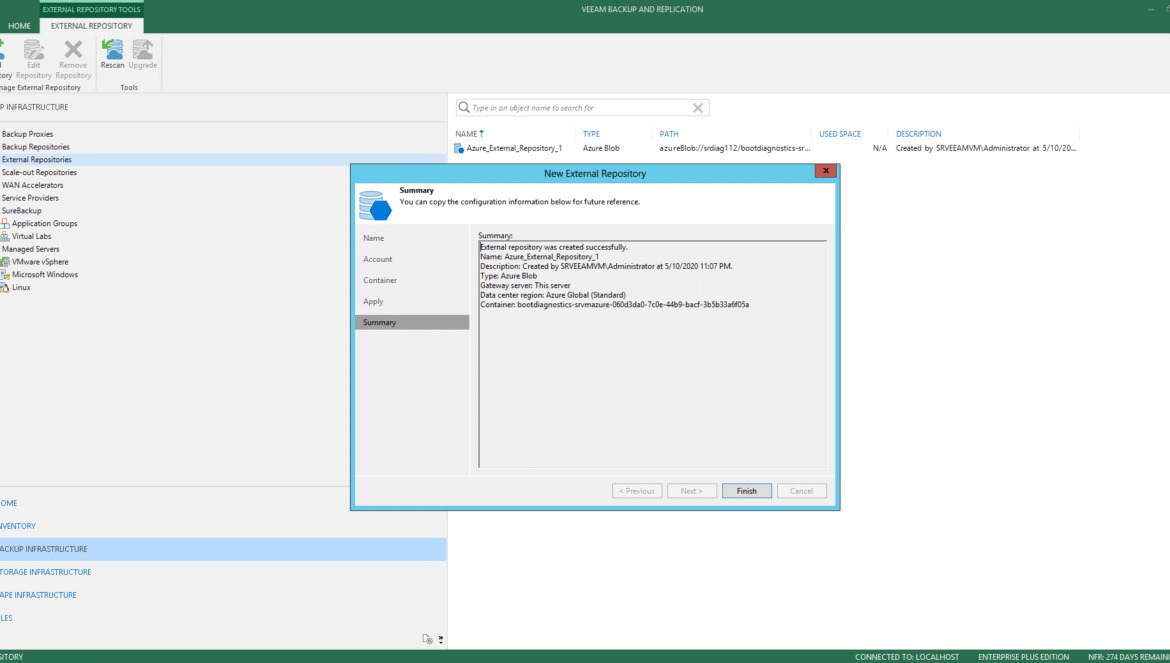Click the object name search field
Screen dimensions: 1170x663
(x=582, y=107)
